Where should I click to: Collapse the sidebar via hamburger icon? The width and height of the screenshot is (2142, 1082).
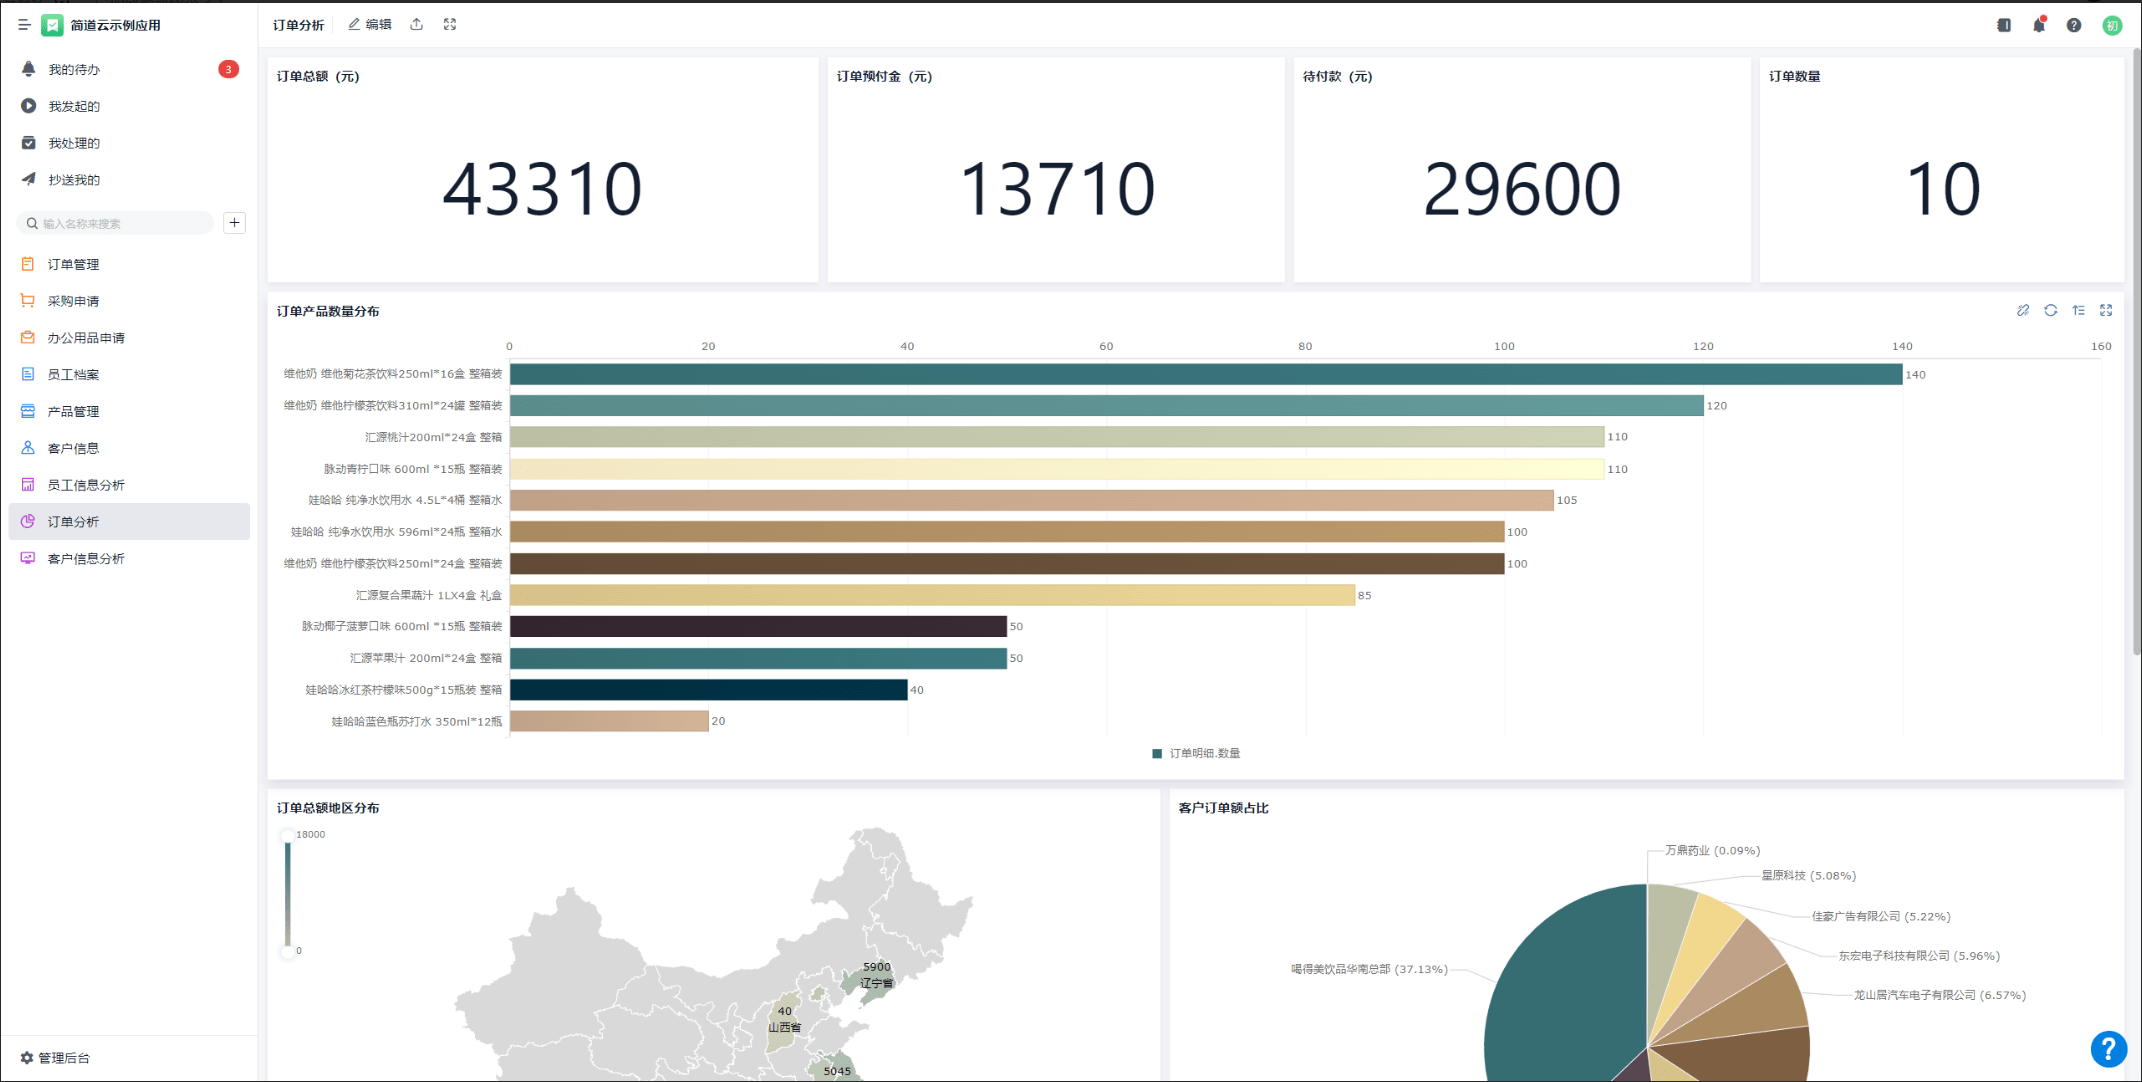[x=24, y=25]
